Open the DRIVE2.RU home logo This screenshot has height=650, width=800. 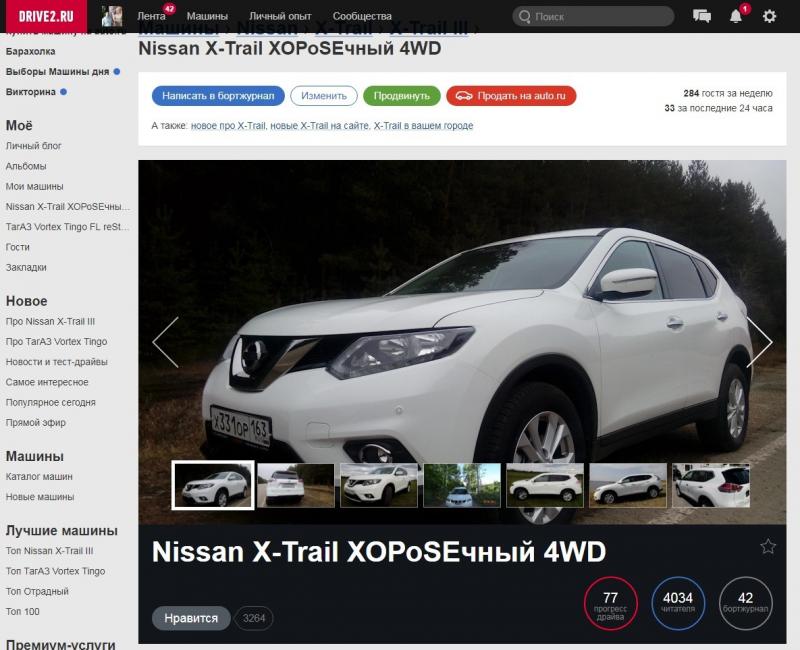(46, 16)
